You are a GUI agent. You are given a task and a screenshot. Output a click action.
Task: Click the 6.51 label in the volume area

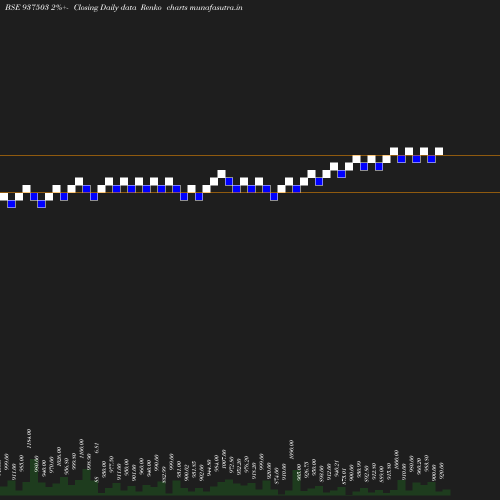(97, 448)
